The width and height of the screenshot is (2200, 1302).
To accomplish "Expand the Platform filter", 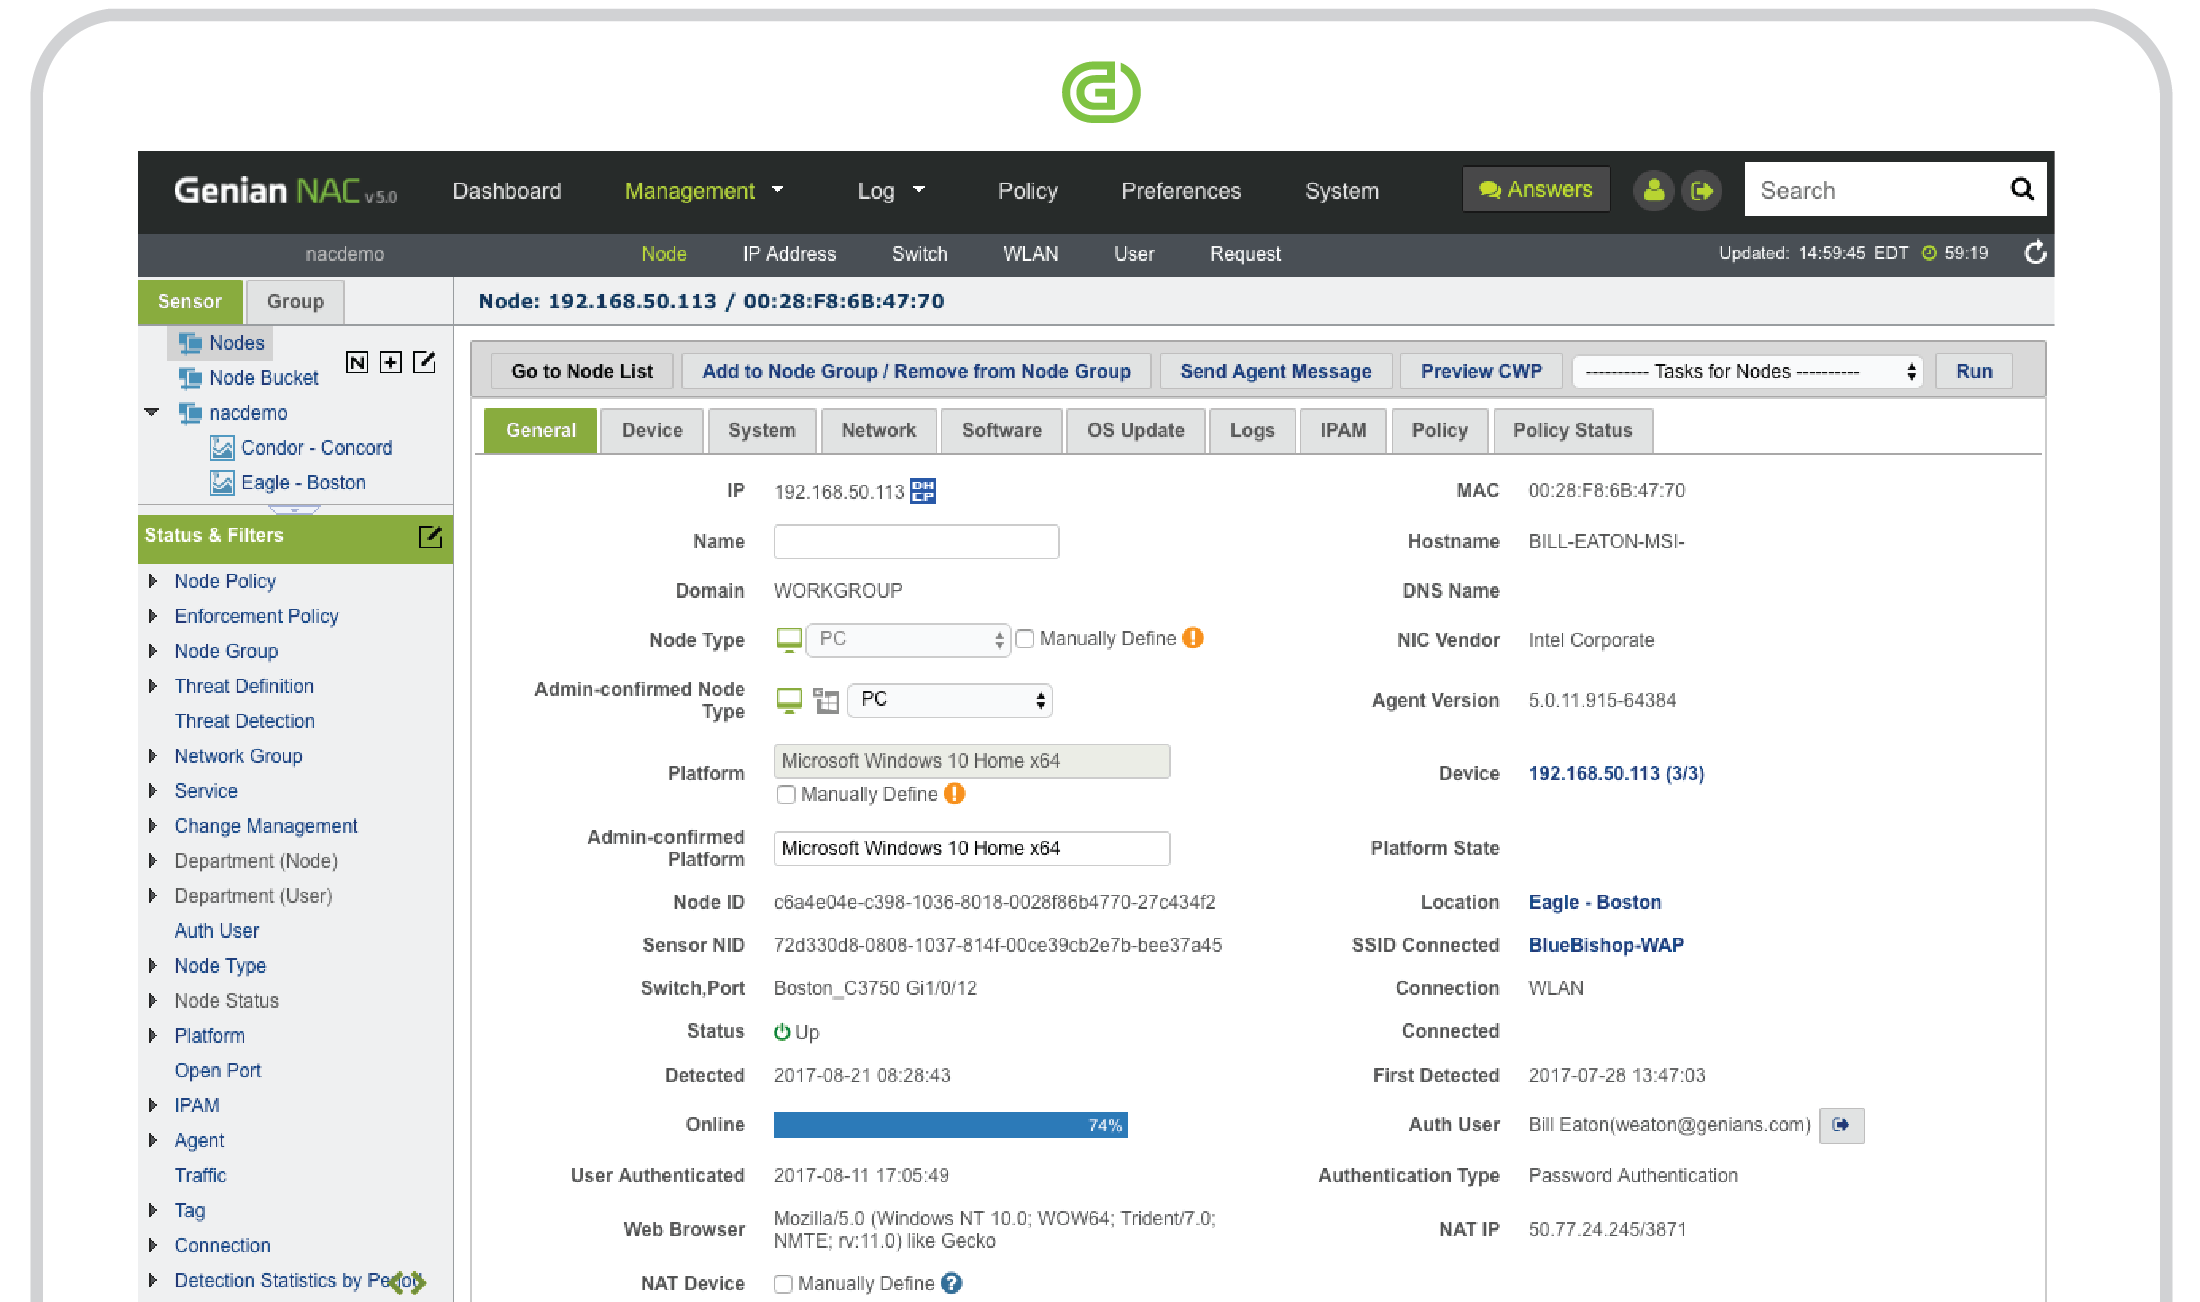I will 152,1035.
